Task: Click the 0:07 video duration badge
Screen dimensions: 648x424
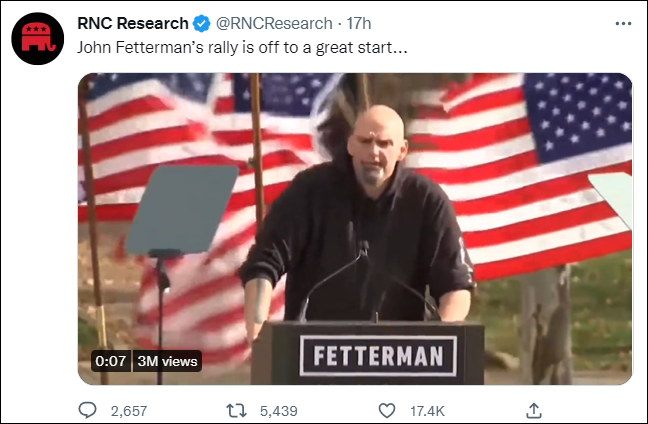Action: click(x=111, y=361)
